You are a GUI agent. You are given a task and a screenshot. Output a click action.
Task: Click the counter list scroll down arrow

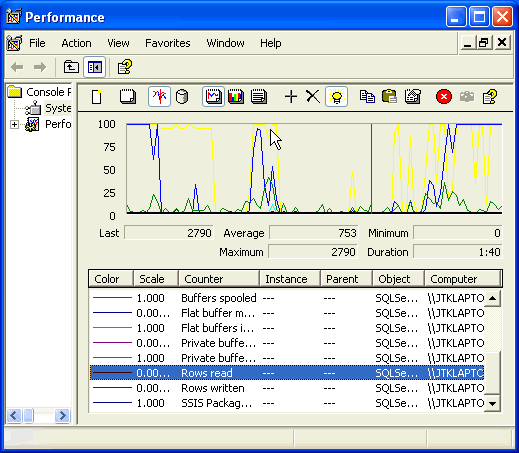click(x=492, y=404)
